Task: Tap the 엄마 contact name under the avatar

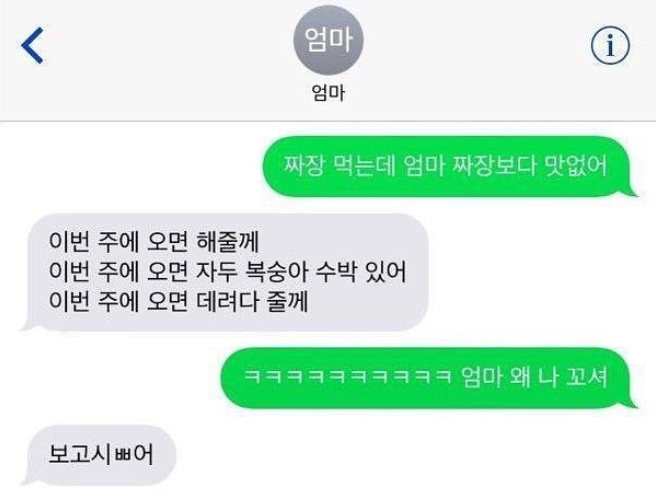Action: pos(328,93)
